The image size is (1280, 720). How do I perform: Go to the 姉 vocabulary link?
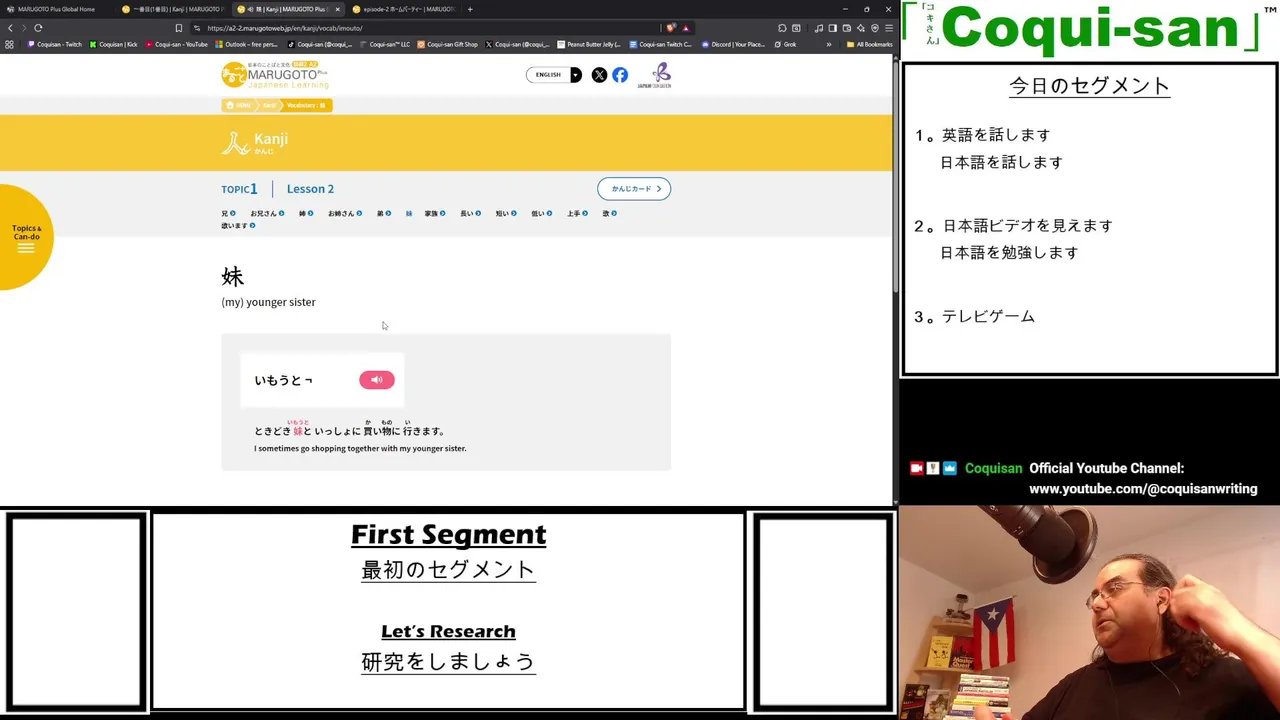tap(306, 213)
